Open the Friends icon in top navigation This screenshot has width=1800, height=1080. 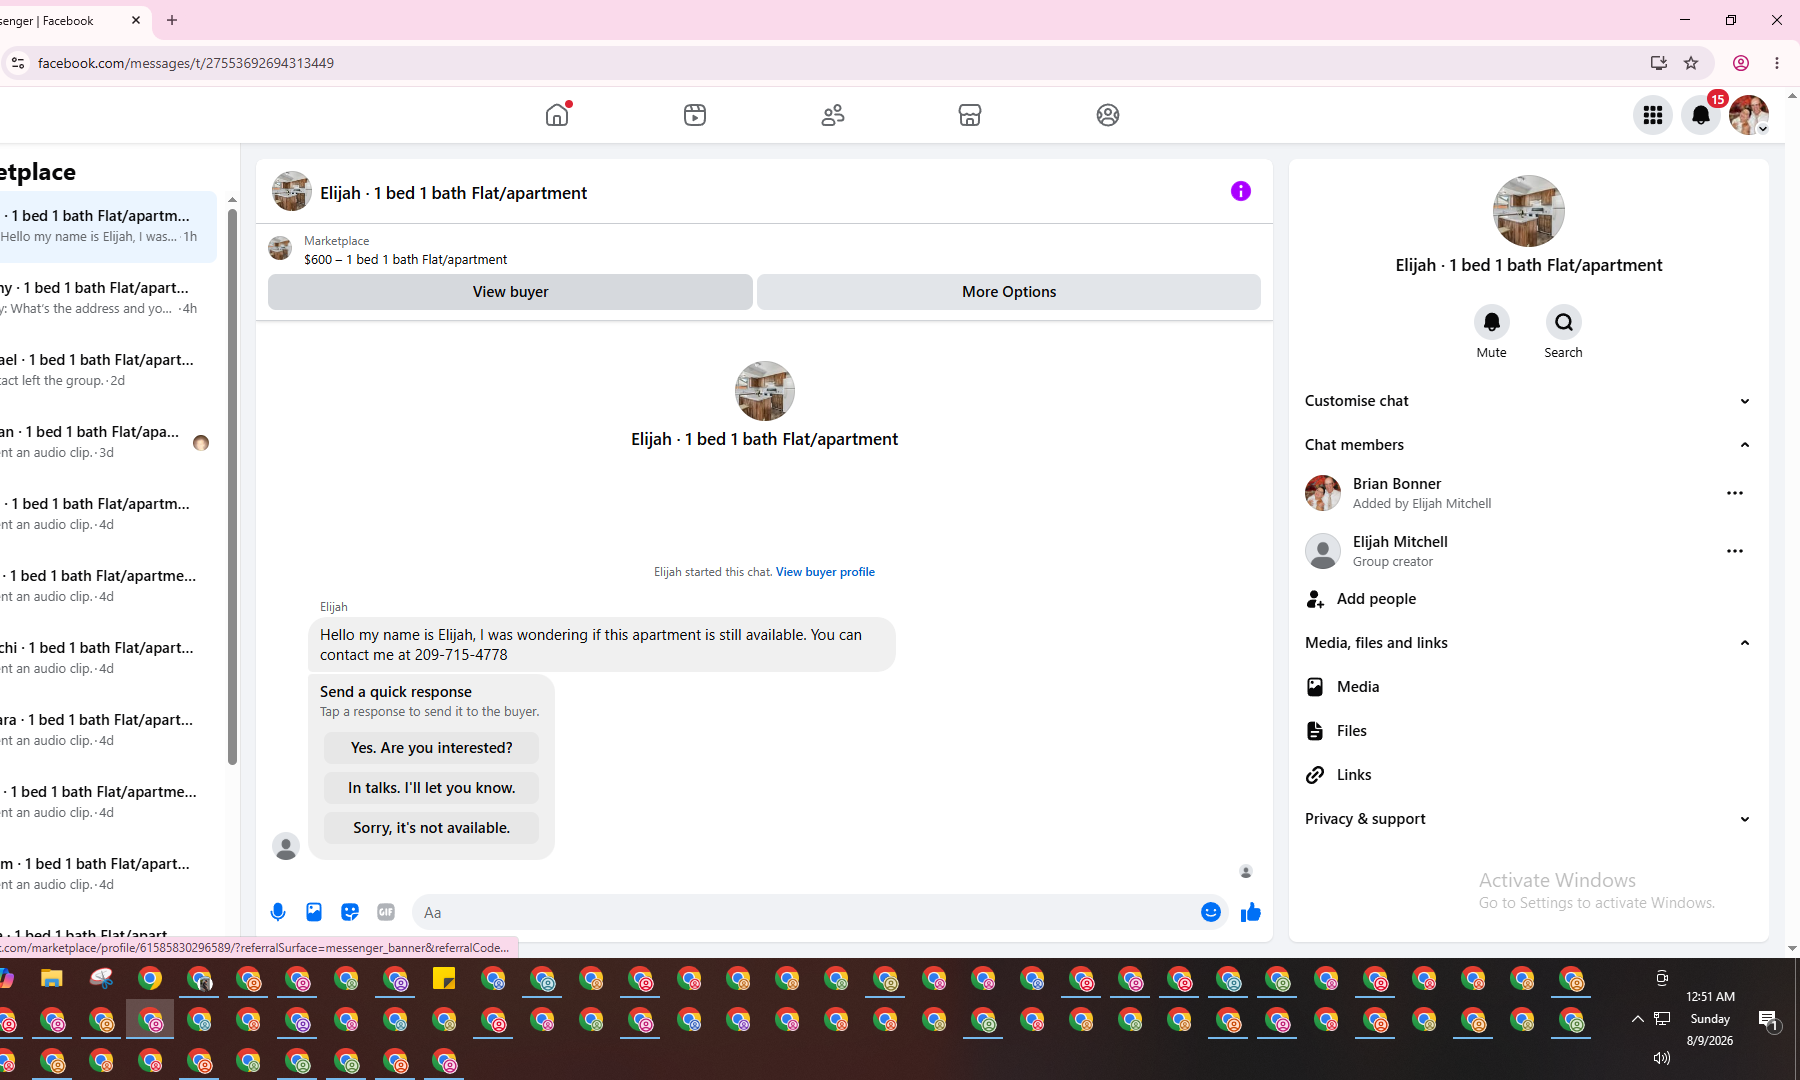point(833,115)
